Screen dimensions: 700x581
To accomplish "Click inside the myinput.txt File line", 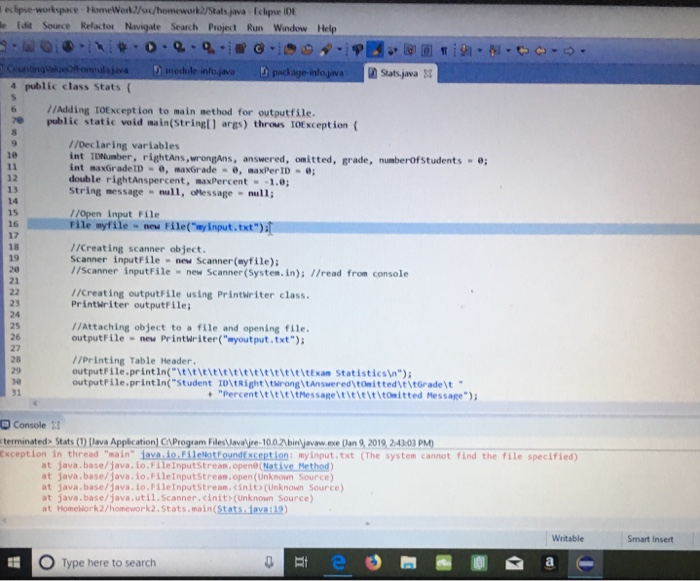I will (364, 226).
